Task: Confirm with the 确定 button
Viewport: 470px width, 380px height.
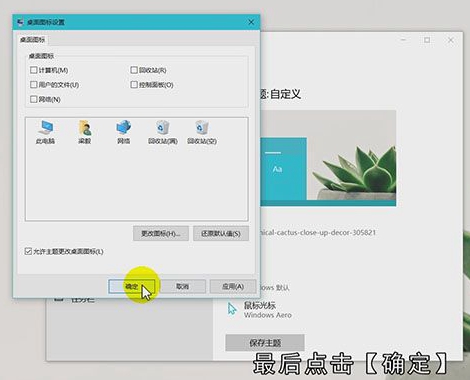Action: (x=132, y=286)
